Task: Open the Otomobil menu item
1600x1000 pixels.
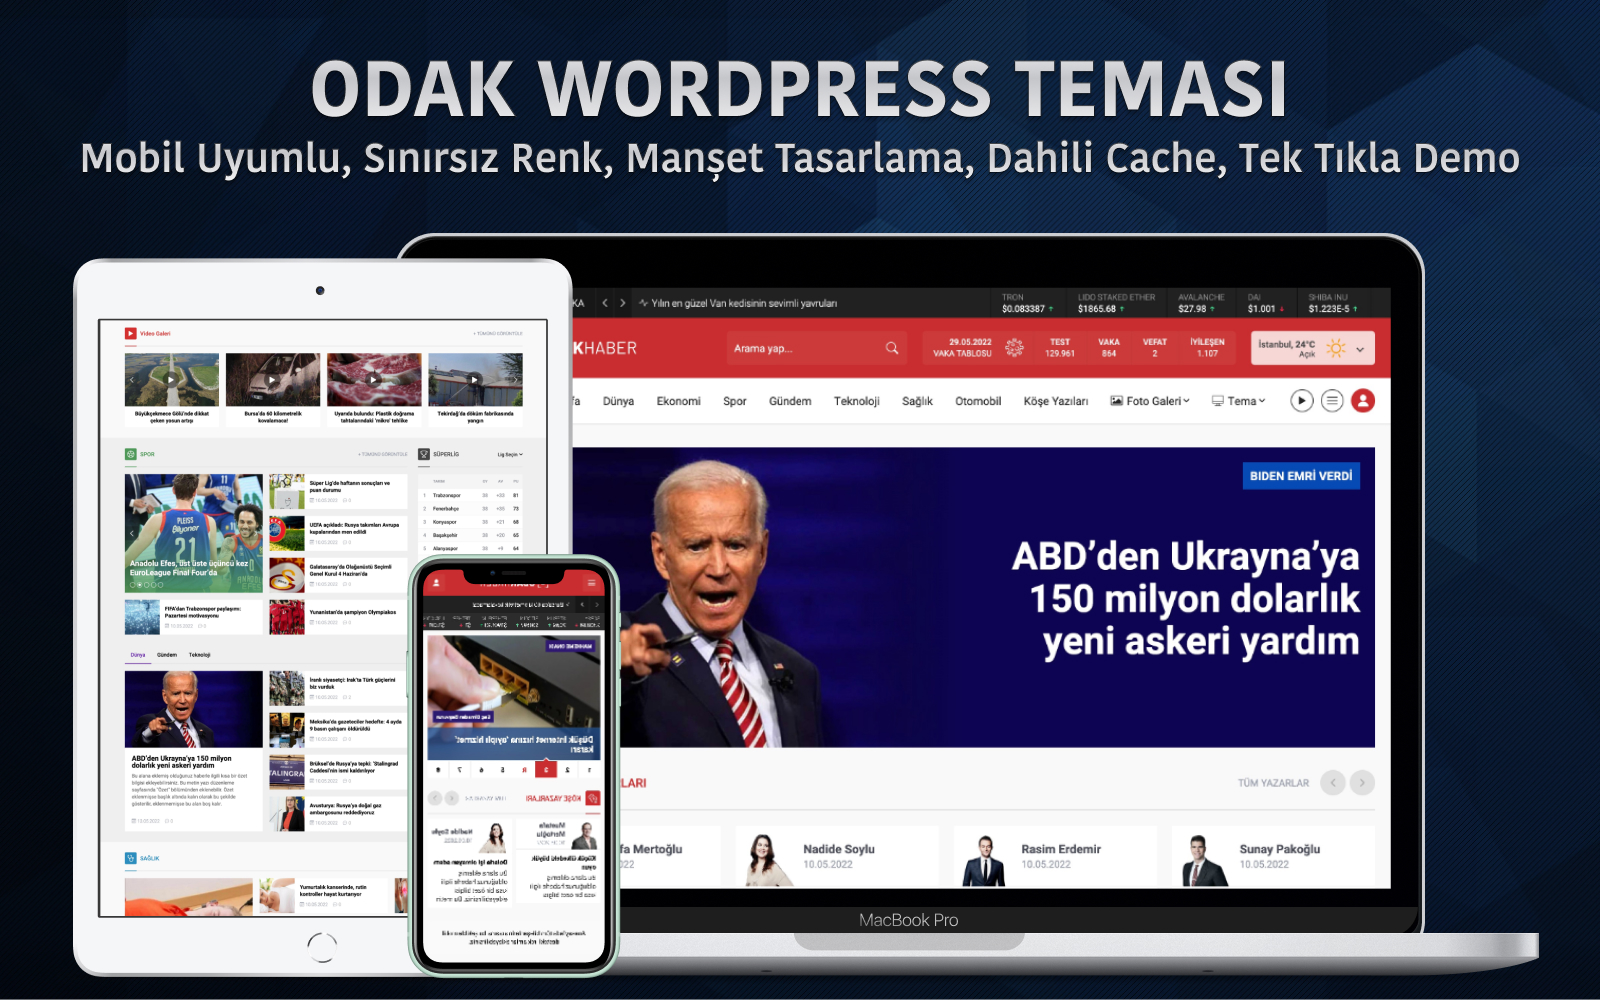Action: tap(978, 401)
